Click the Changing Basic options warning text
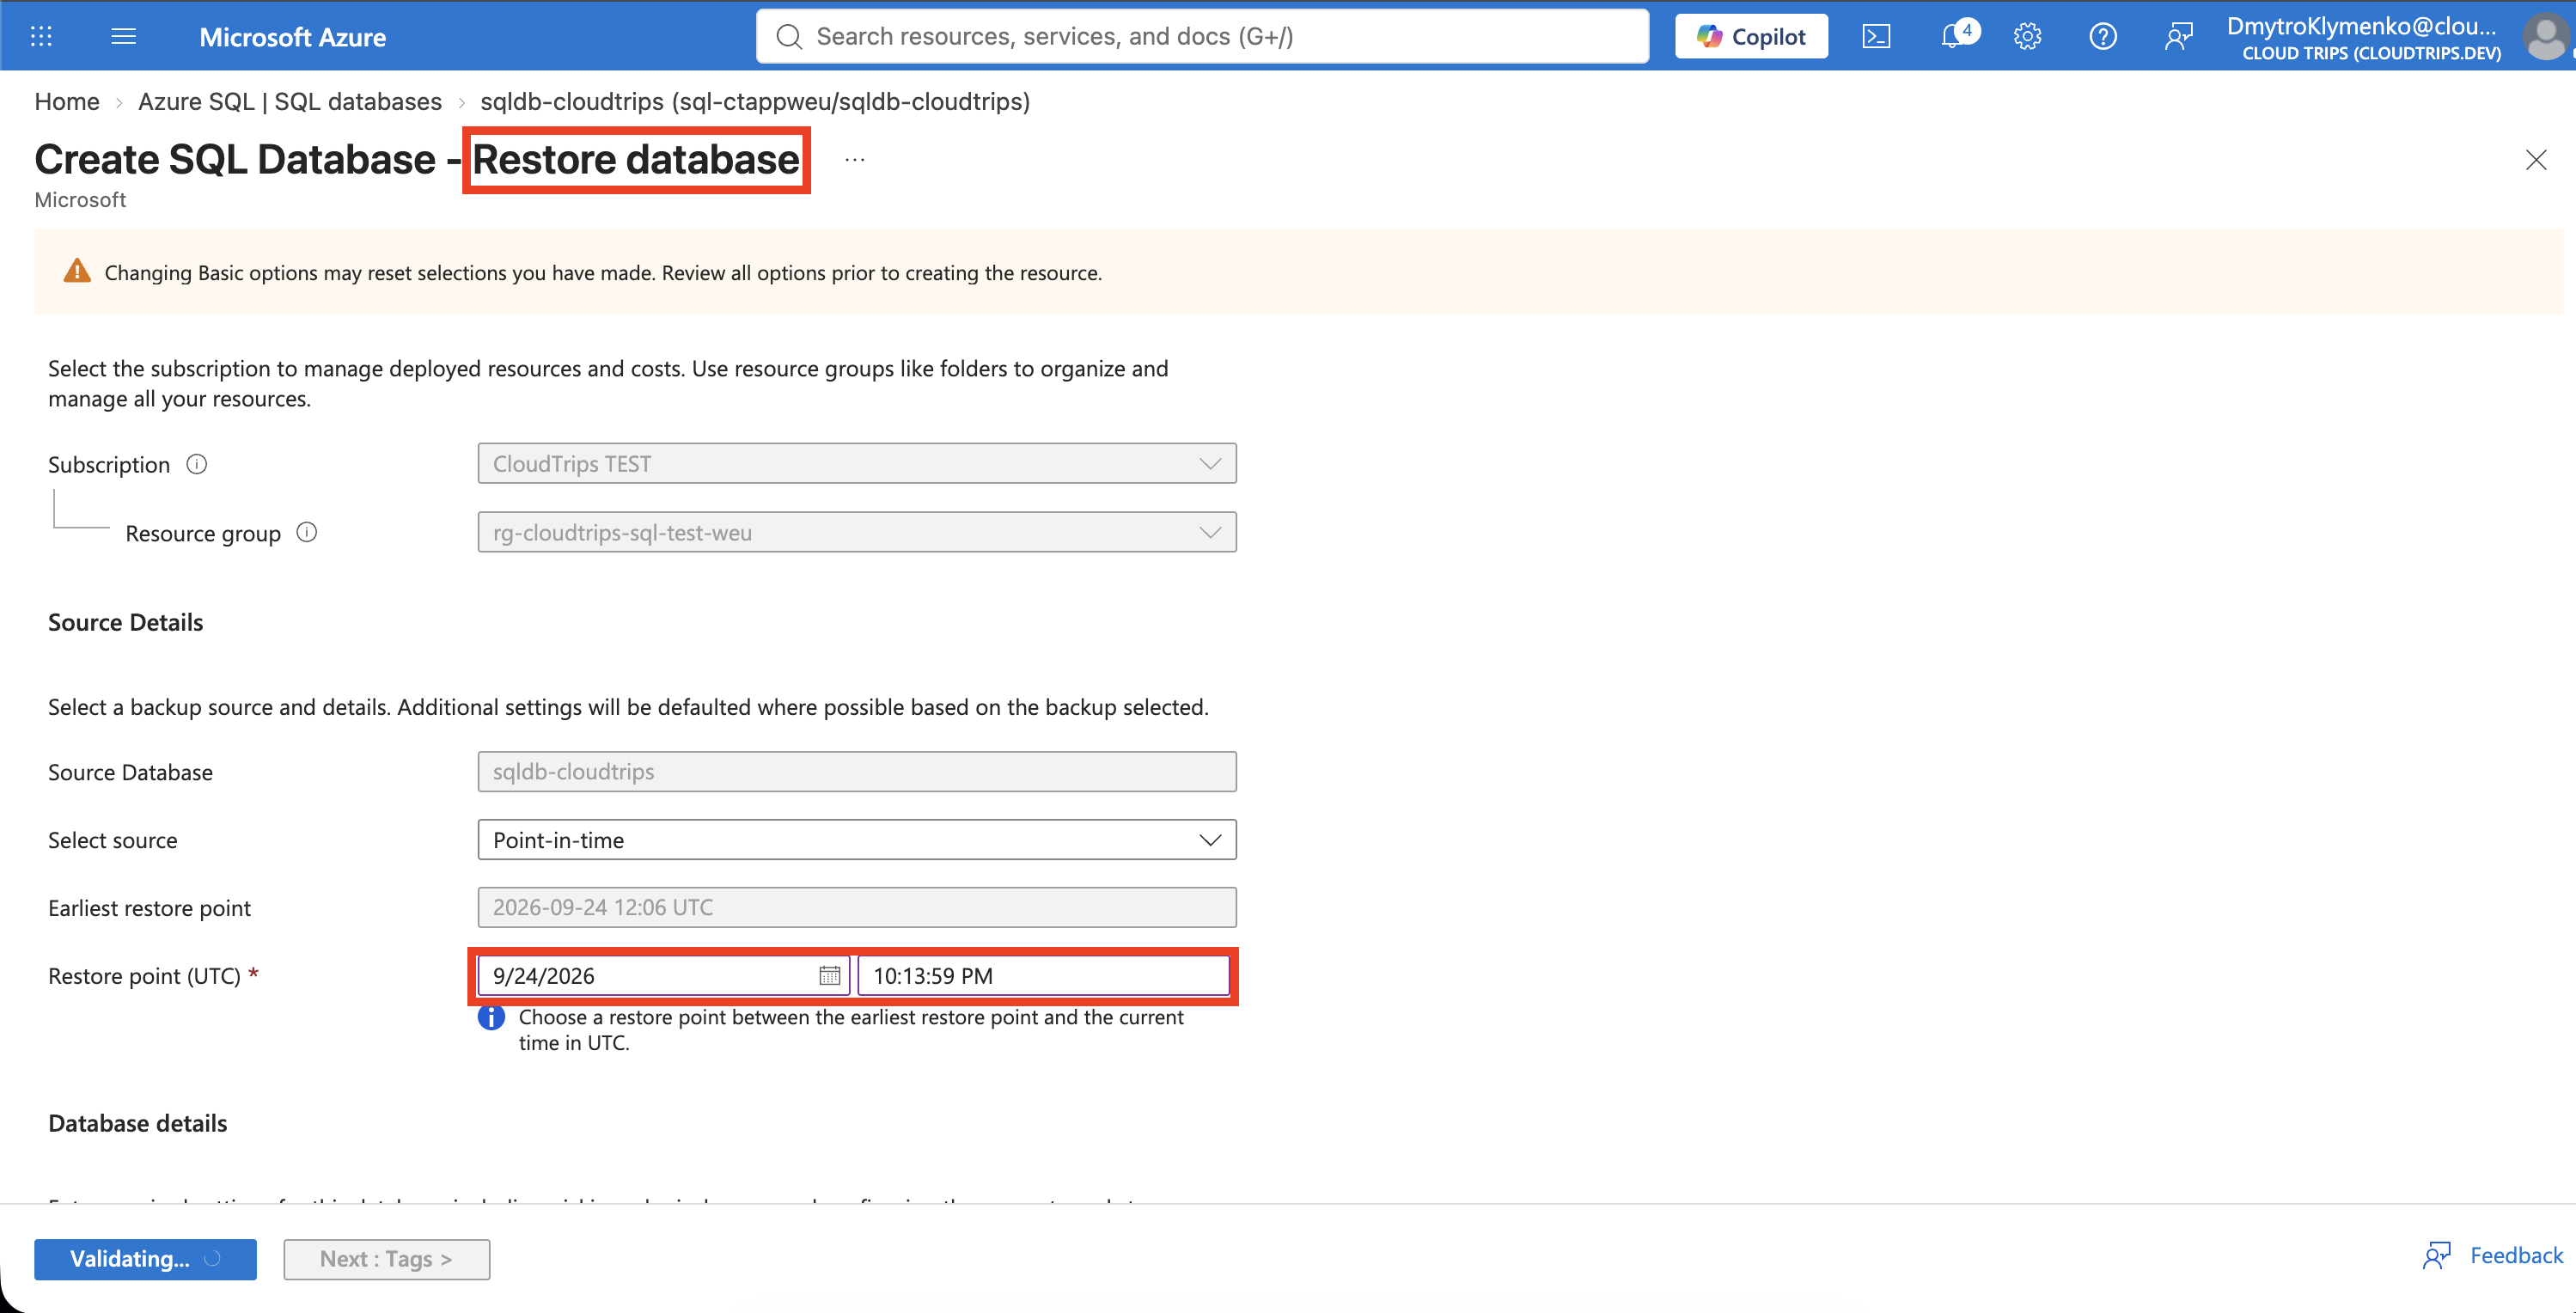 point(603,273)
